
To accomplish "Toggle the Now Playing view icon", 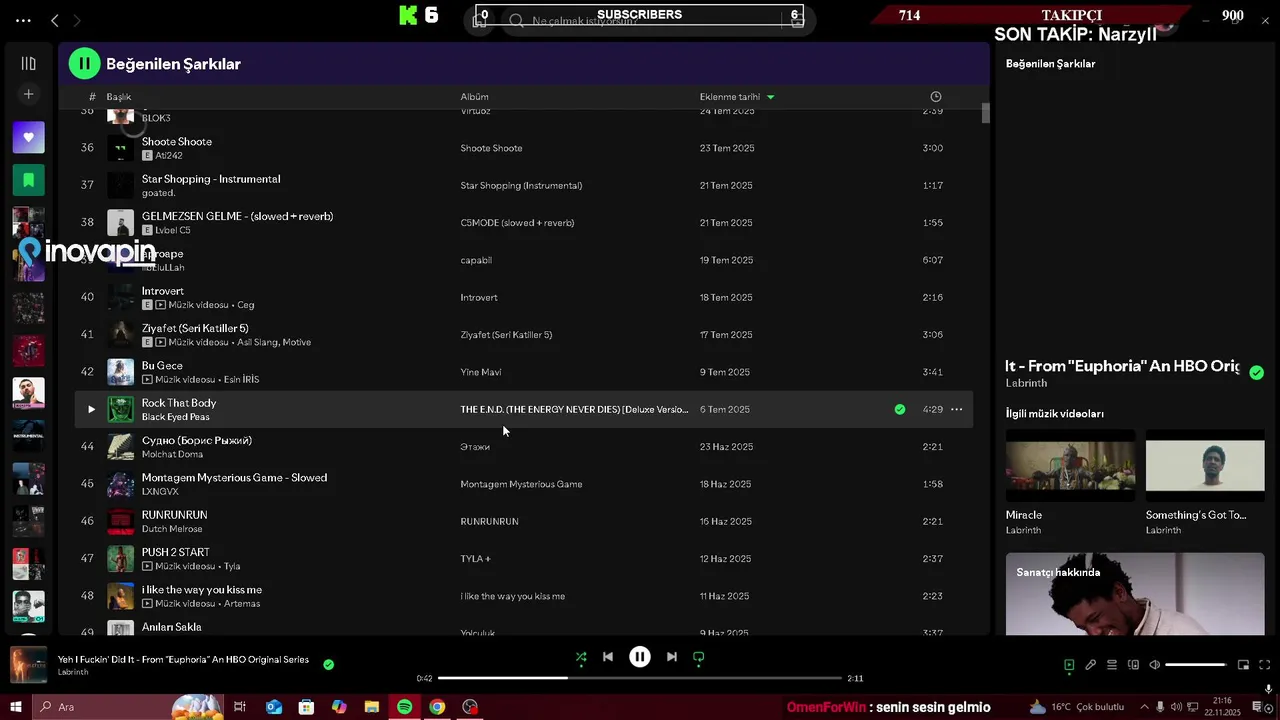I will coord(1069,665).
